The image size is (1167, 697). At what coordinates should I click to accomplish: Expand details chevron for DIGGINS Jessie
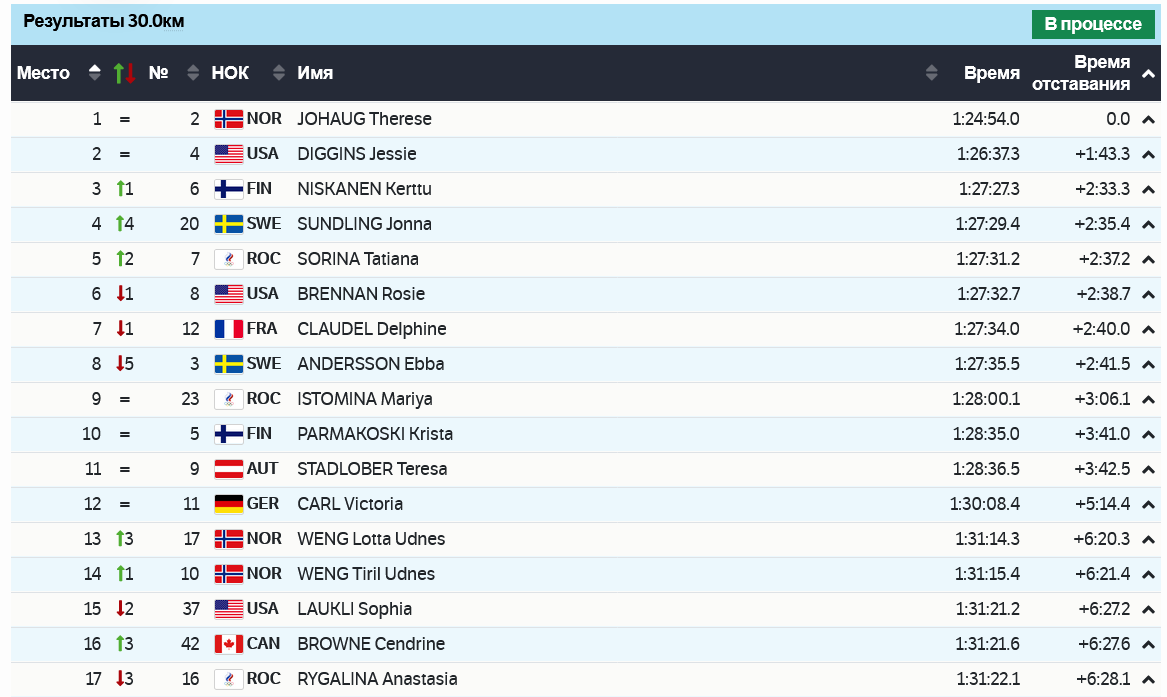(1148, 155)
